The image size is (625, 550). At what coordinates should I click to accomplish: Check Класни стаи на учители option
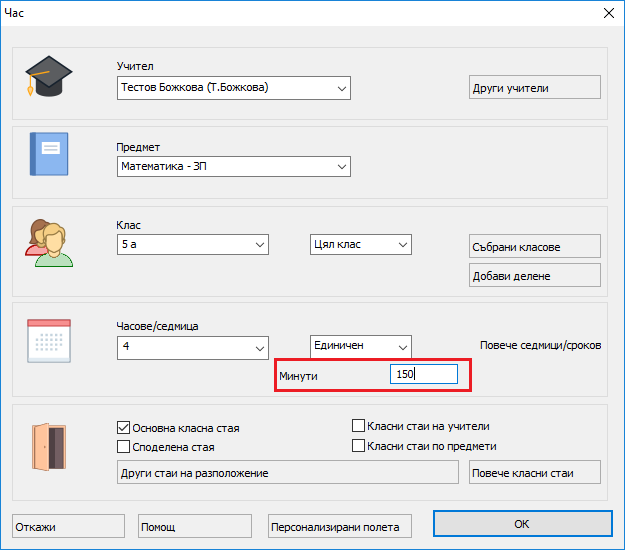click(x=359, y=426)
